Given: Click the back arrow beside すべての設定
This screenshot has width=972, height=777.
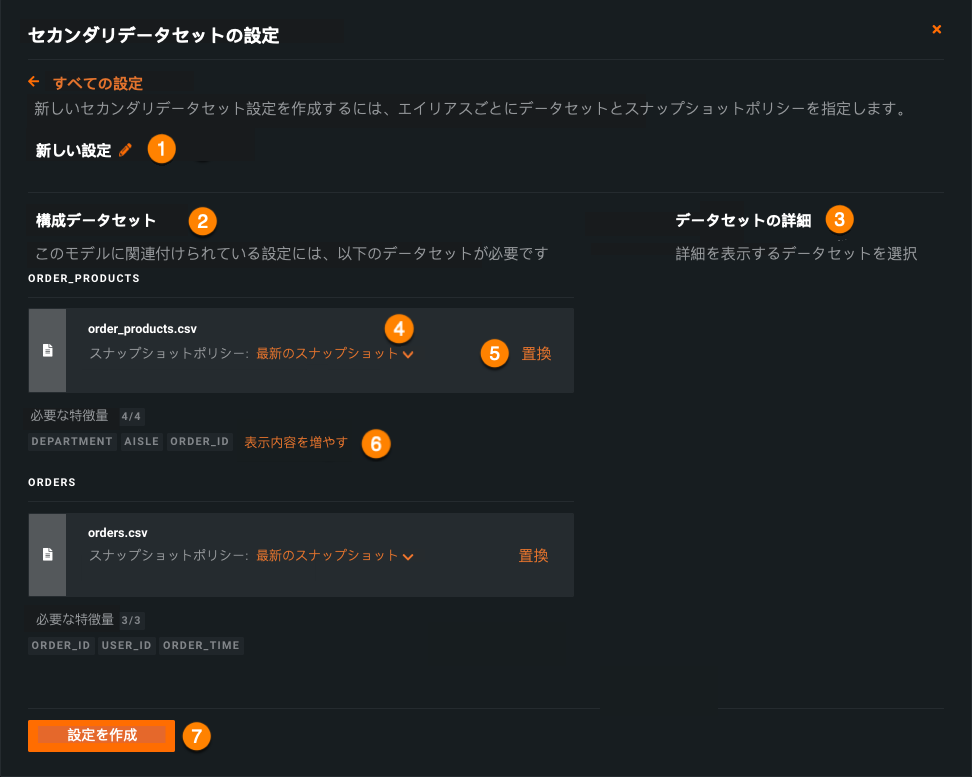Looking at the screenshot, I should point(34,82).
